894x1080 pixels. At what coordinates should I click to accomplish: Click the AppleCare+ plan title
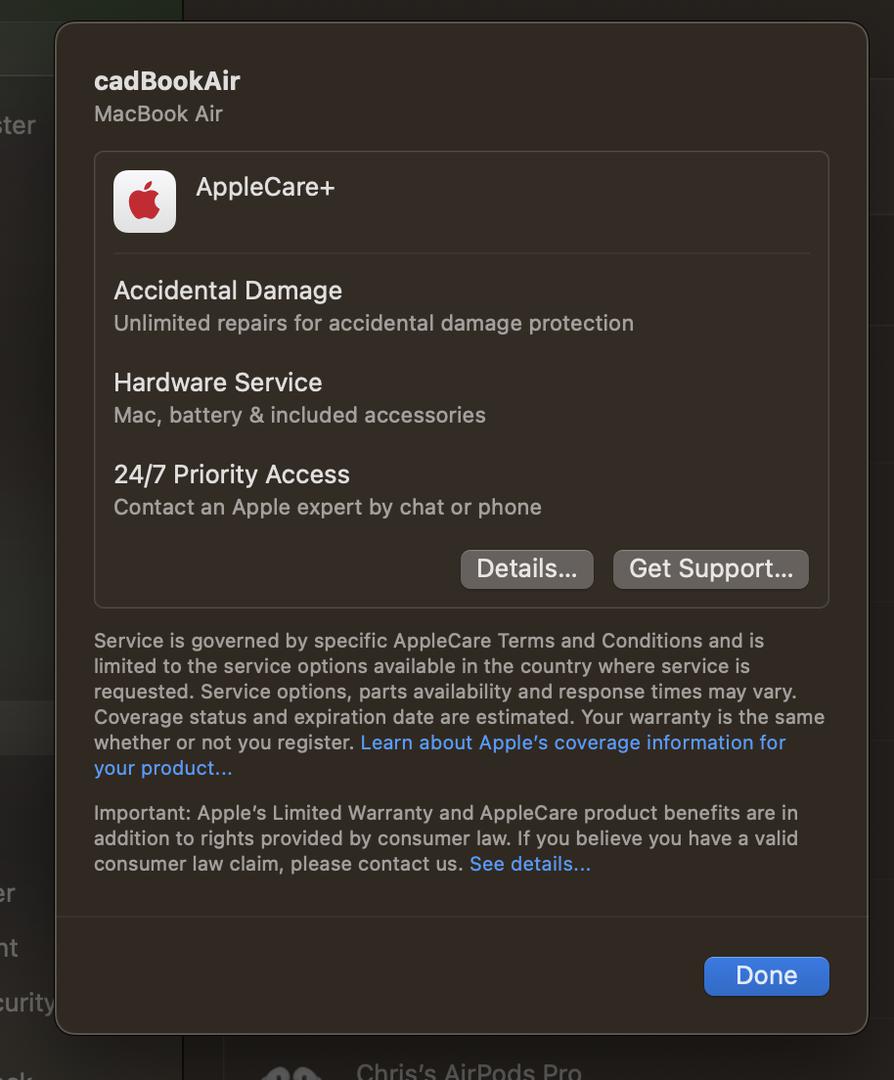coord(265,187)
